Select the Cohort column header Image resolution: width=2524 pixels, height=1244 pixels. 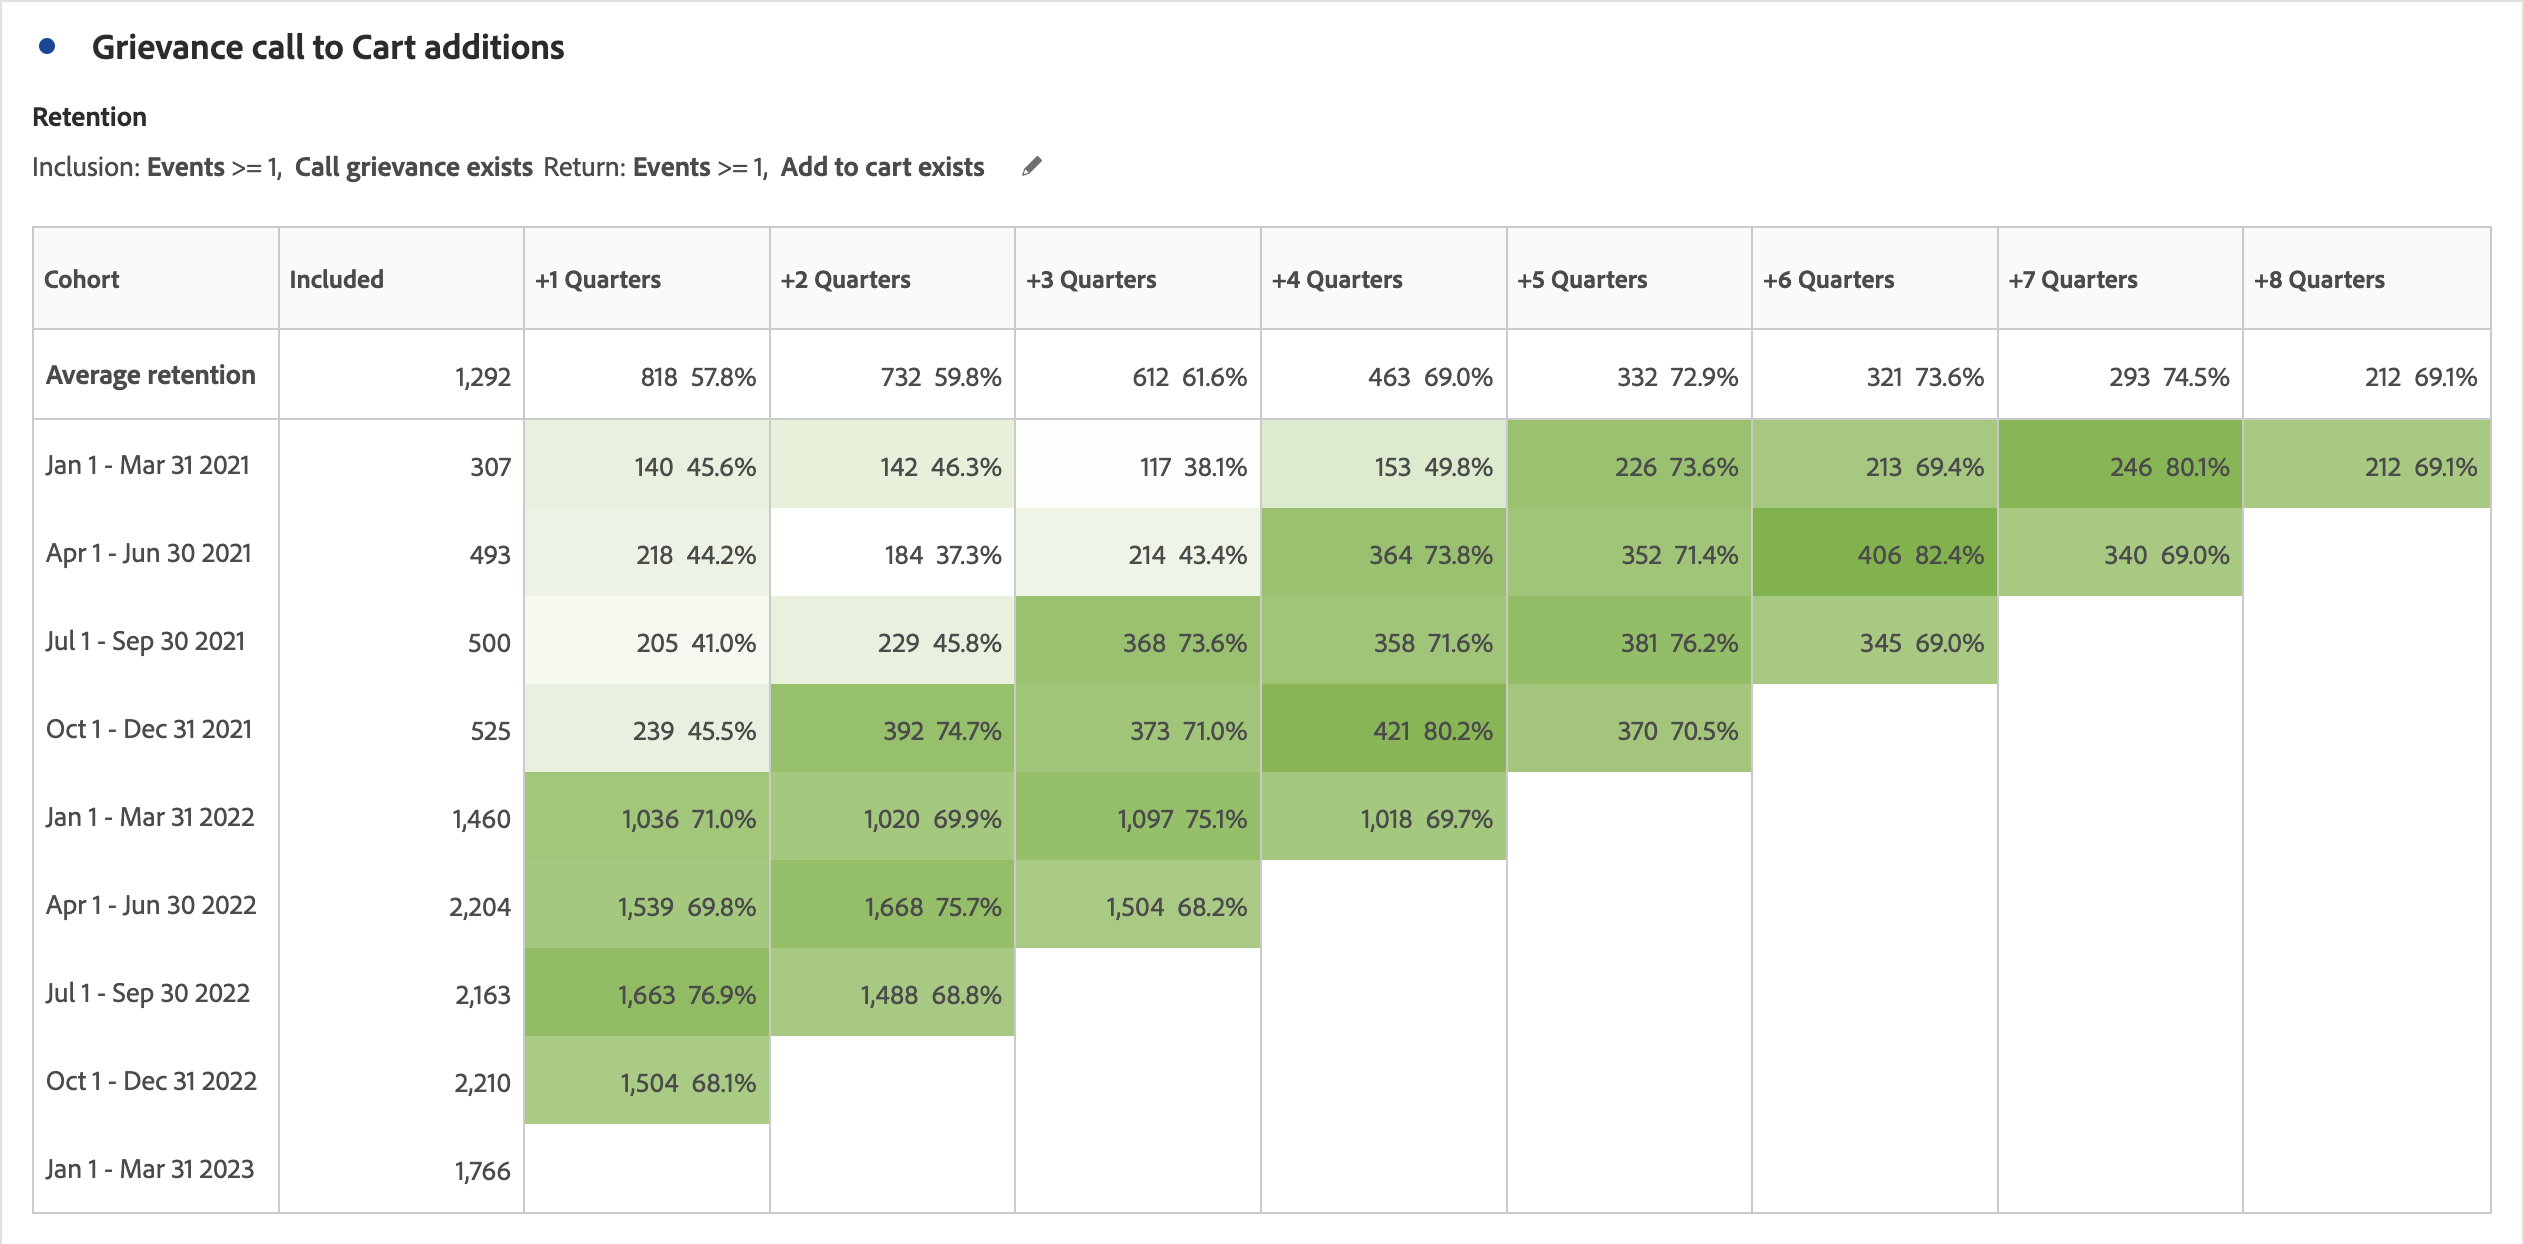(82, 279)
